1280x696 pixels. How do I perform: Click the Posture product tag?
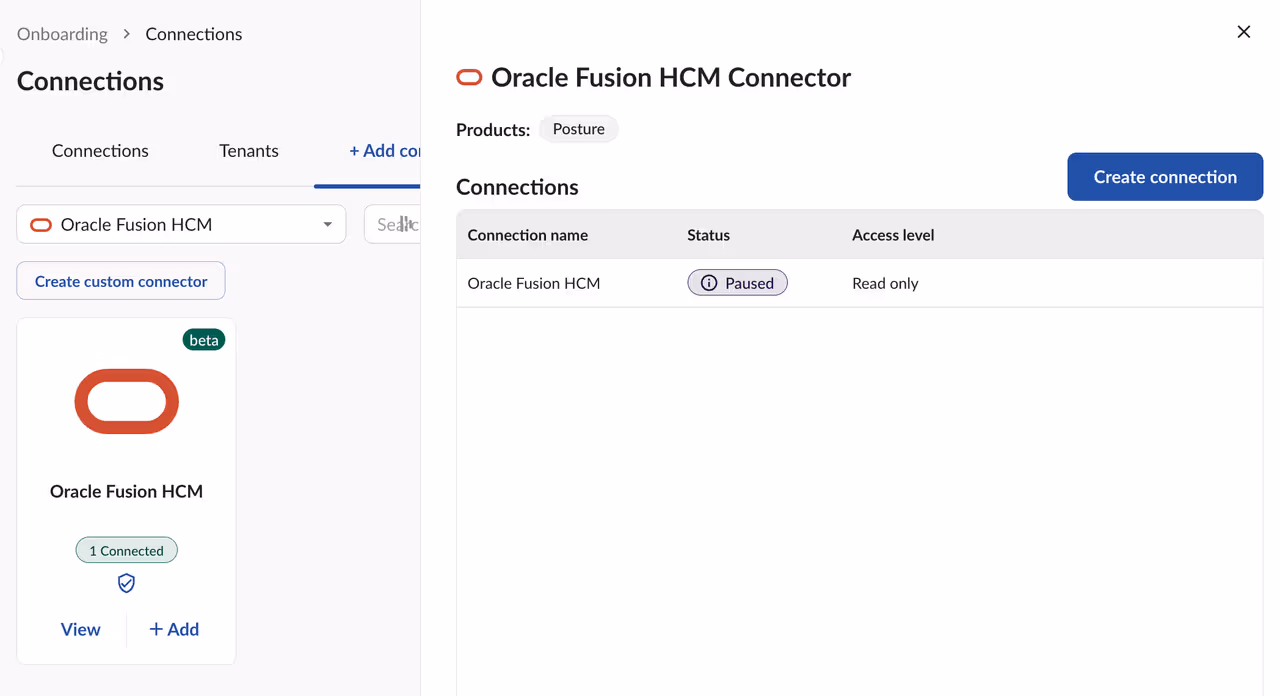(x=579, y=129)
